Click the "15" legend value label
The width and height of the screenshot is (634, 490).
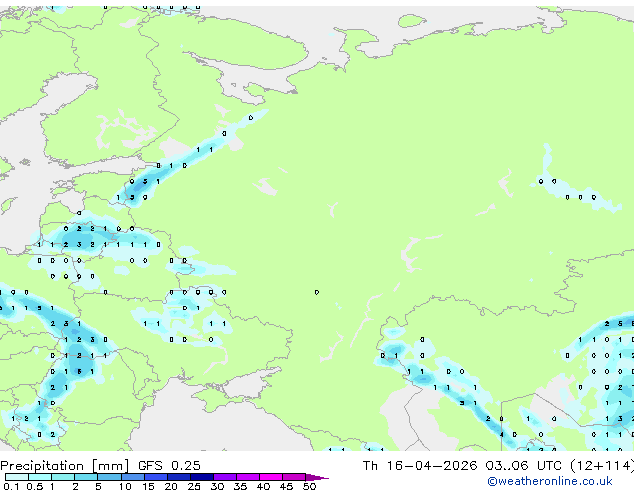pyautogui.click(x=148, y=486)
